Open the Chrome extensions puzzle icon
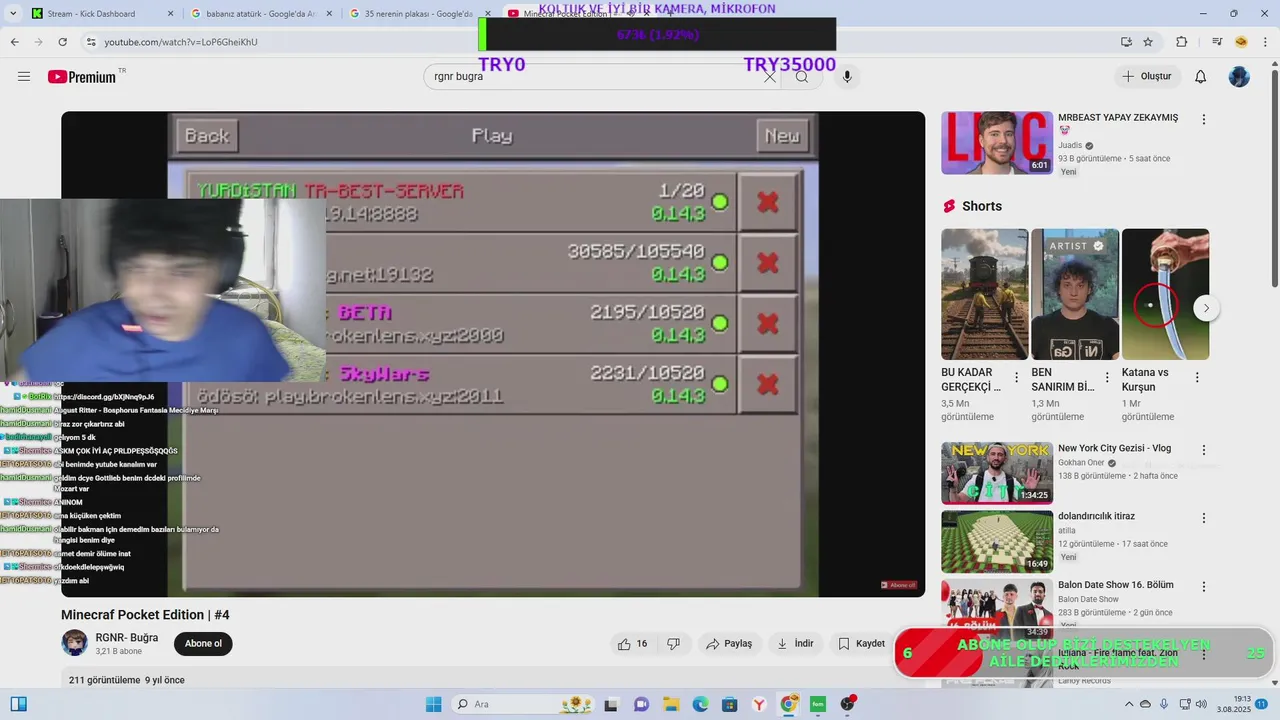Screen dimensions: 1280x720 [1182, 42]
